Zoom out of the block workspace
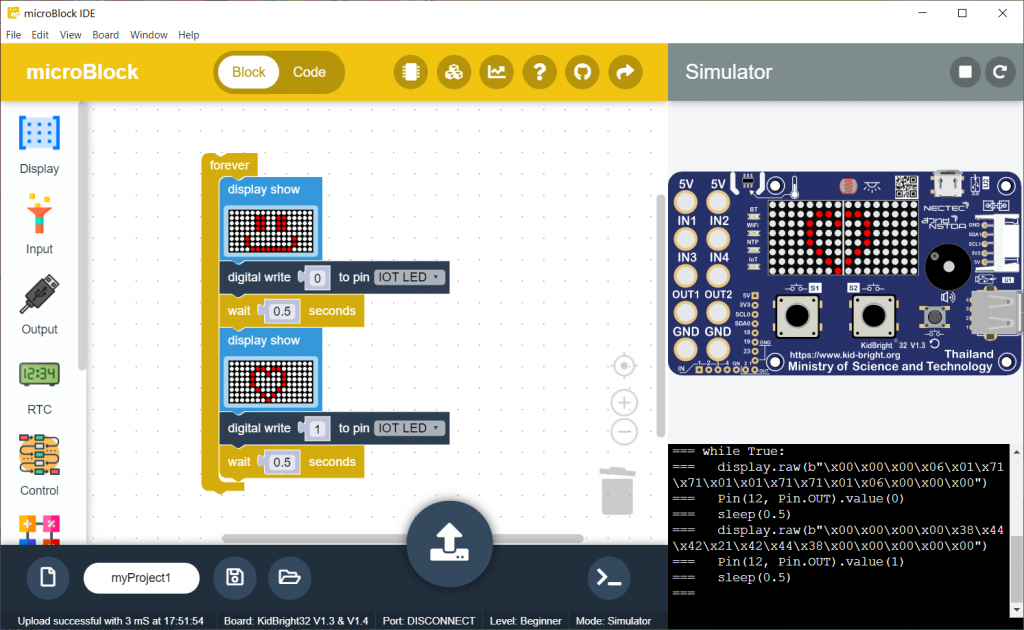 (624, 432)
